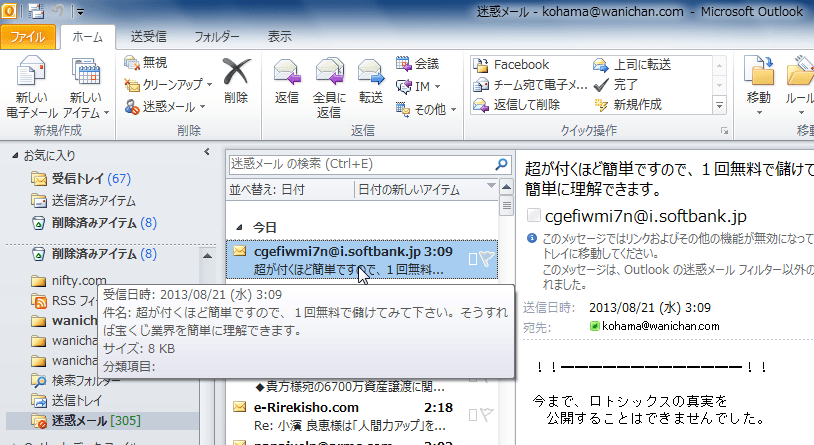Open the 送信トレイ folder
814x445 pixels.
click(66, 401)
